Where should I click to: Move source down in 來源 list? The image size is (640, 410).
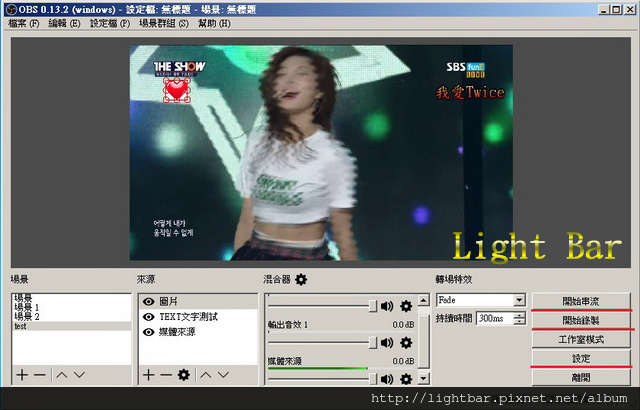(x=223, y=375)
